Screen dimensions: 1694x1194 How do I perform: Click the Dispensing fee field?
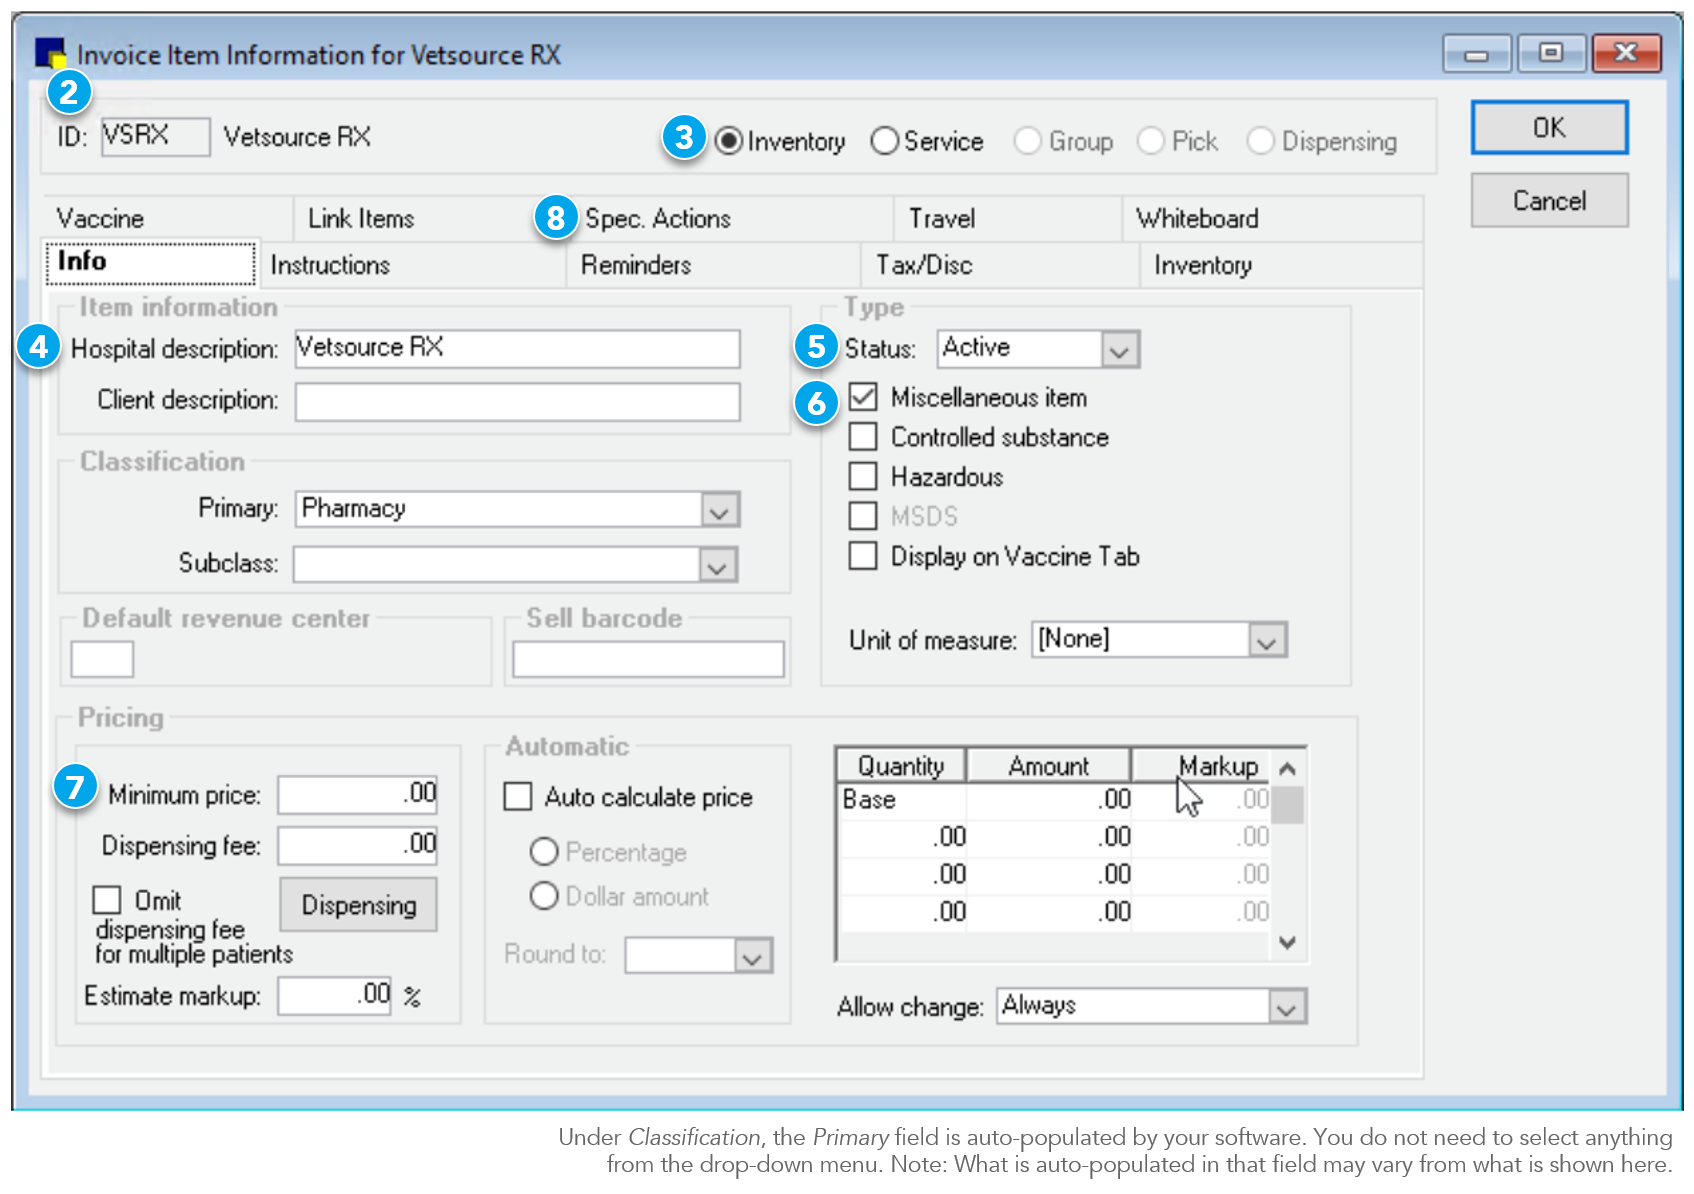(x=358, y=846)
